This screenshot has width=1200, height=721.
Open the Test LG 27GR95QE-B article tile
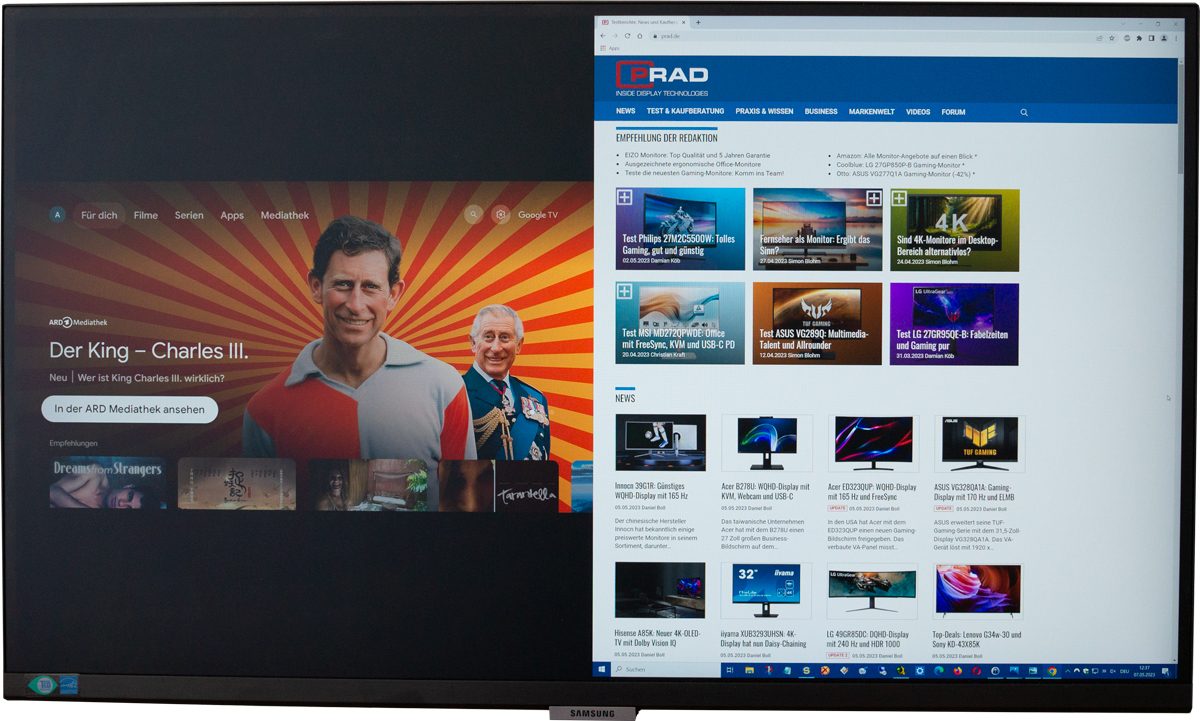[954, 324]
